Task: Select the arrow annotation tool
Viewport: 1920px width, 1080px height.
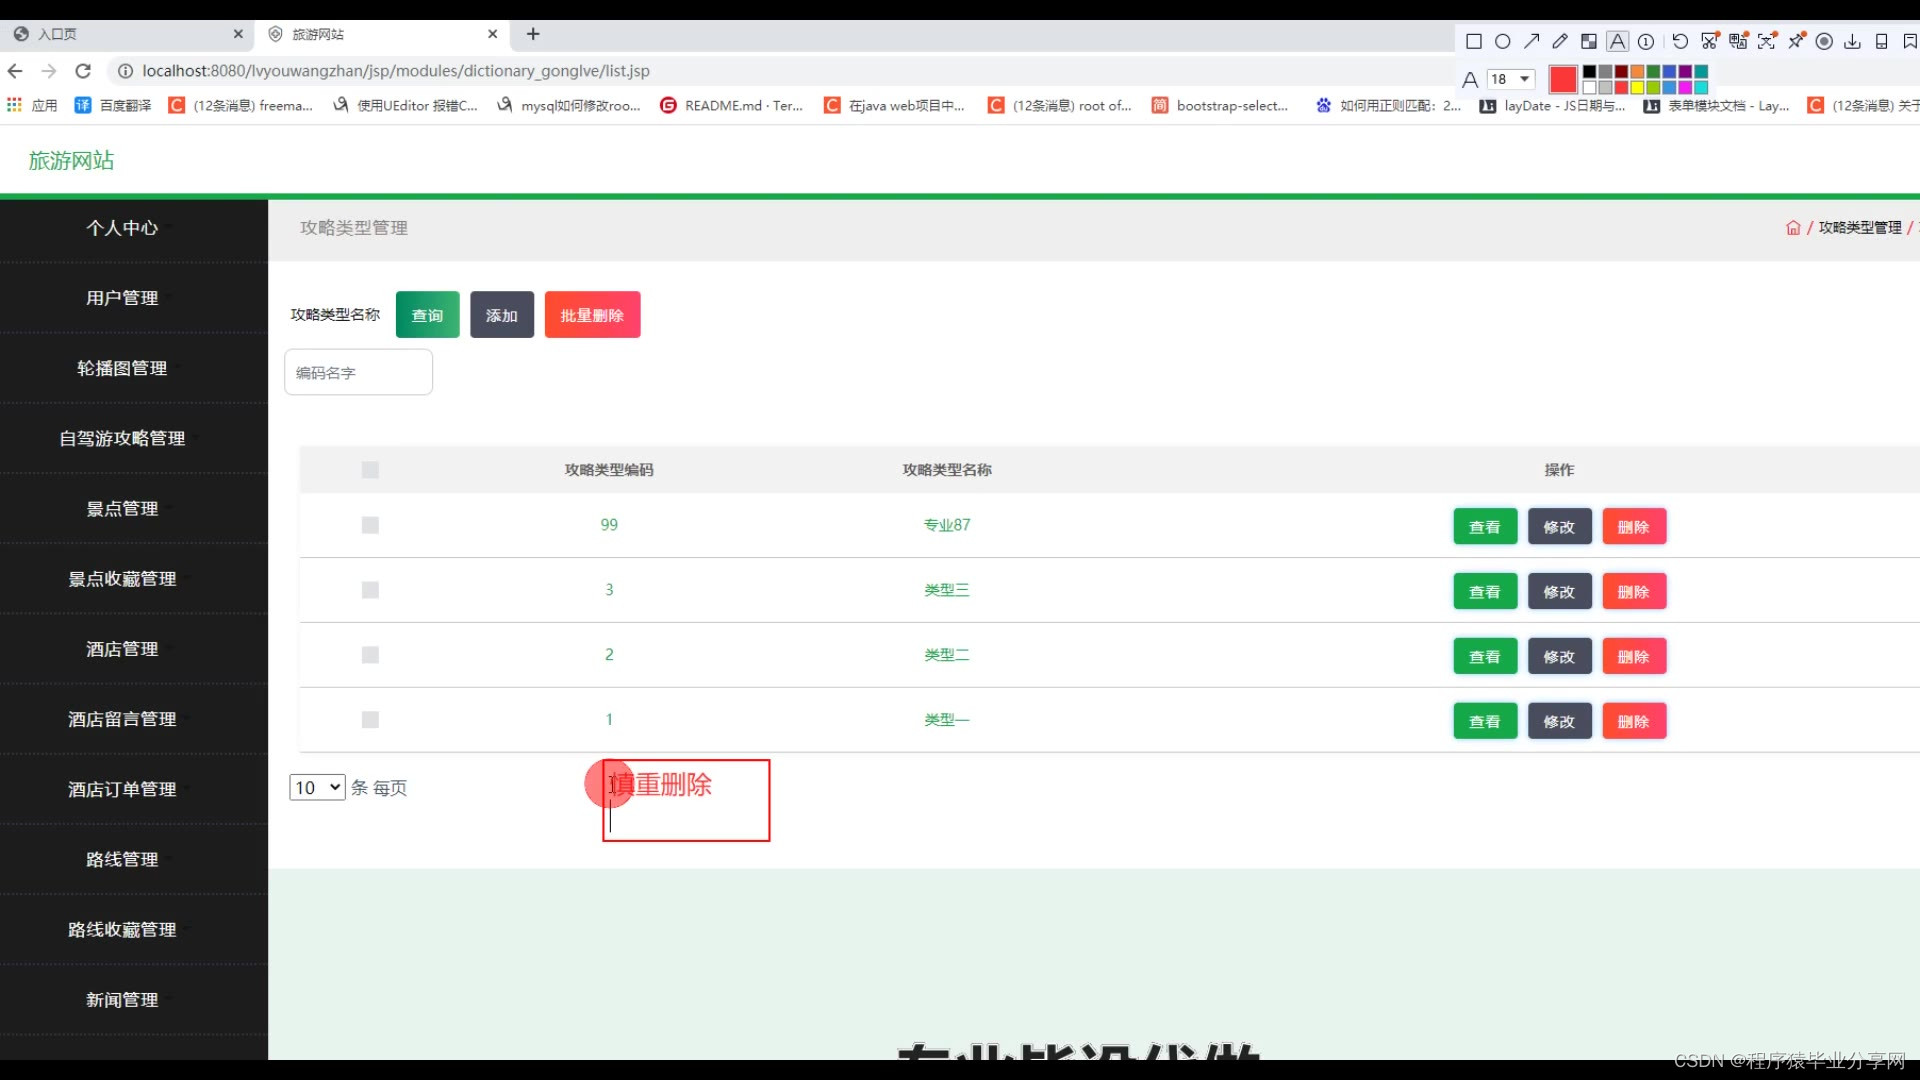Action: coord(1531,41)
